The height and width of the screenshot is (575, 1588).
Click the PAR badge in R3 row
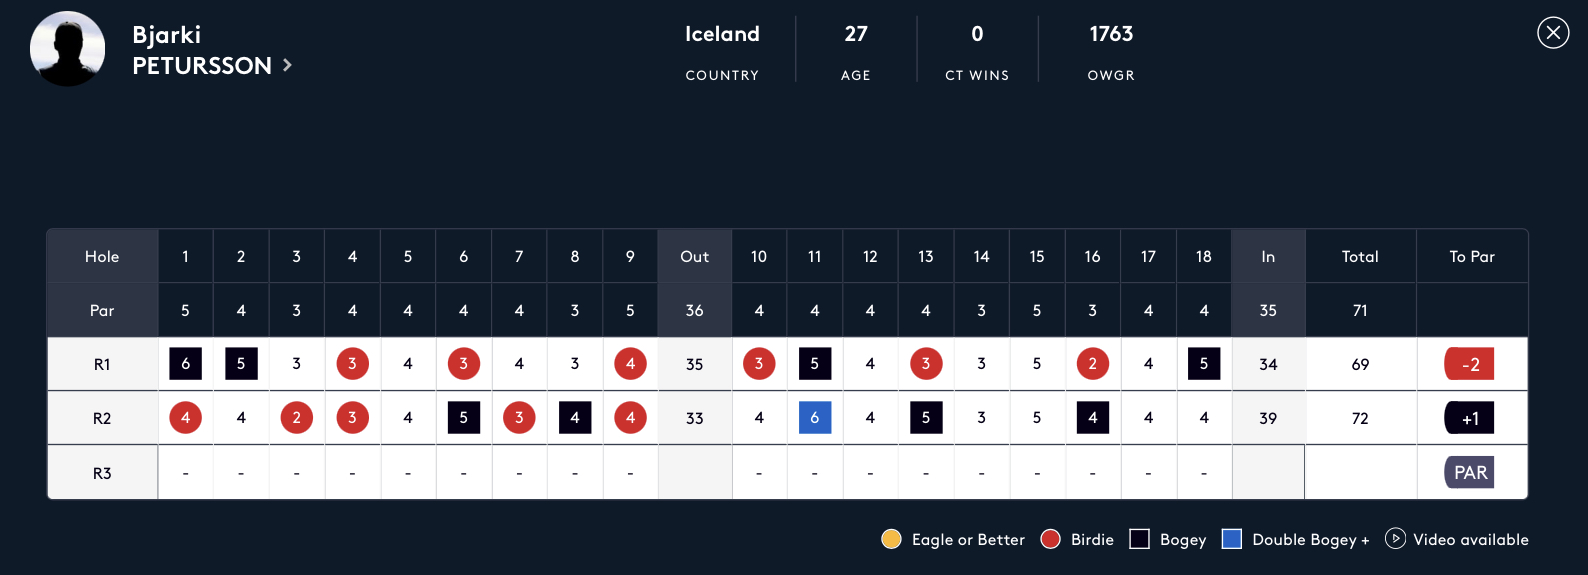click(x=1470, y=472)
